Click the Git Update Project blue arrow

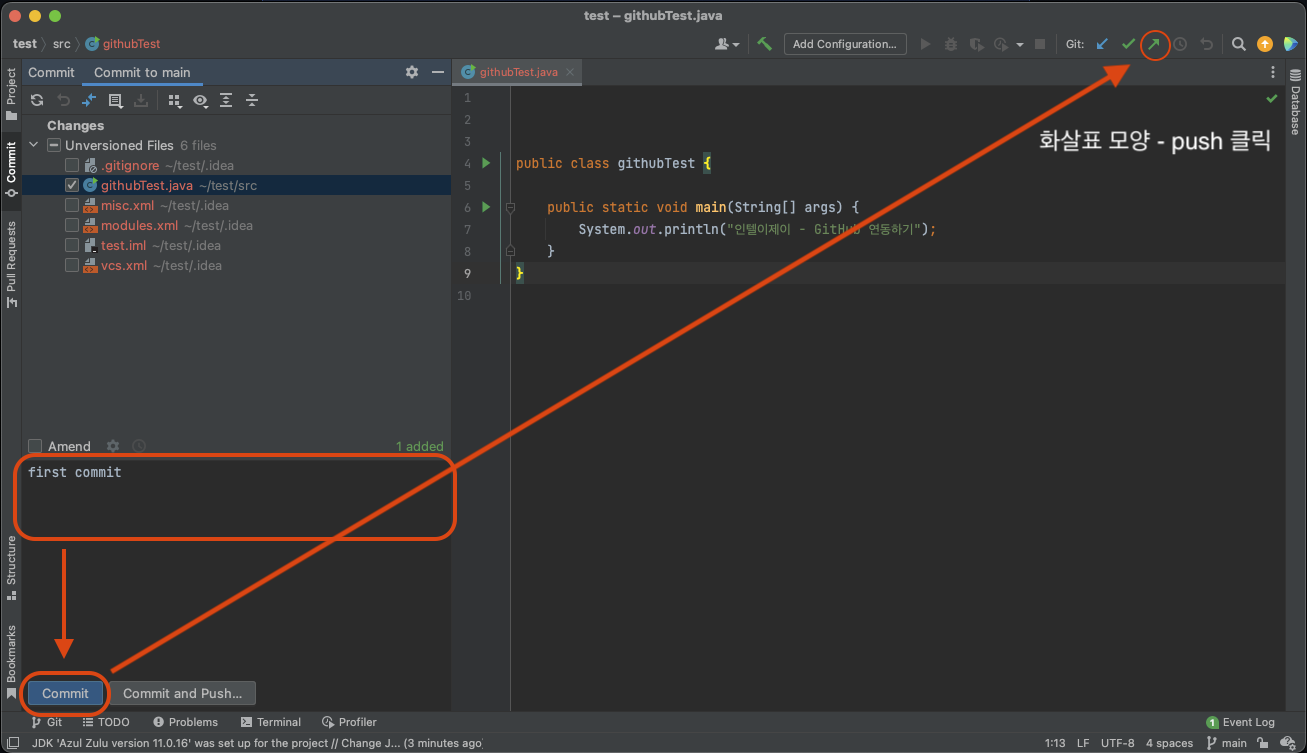(x=1103, y=44)
